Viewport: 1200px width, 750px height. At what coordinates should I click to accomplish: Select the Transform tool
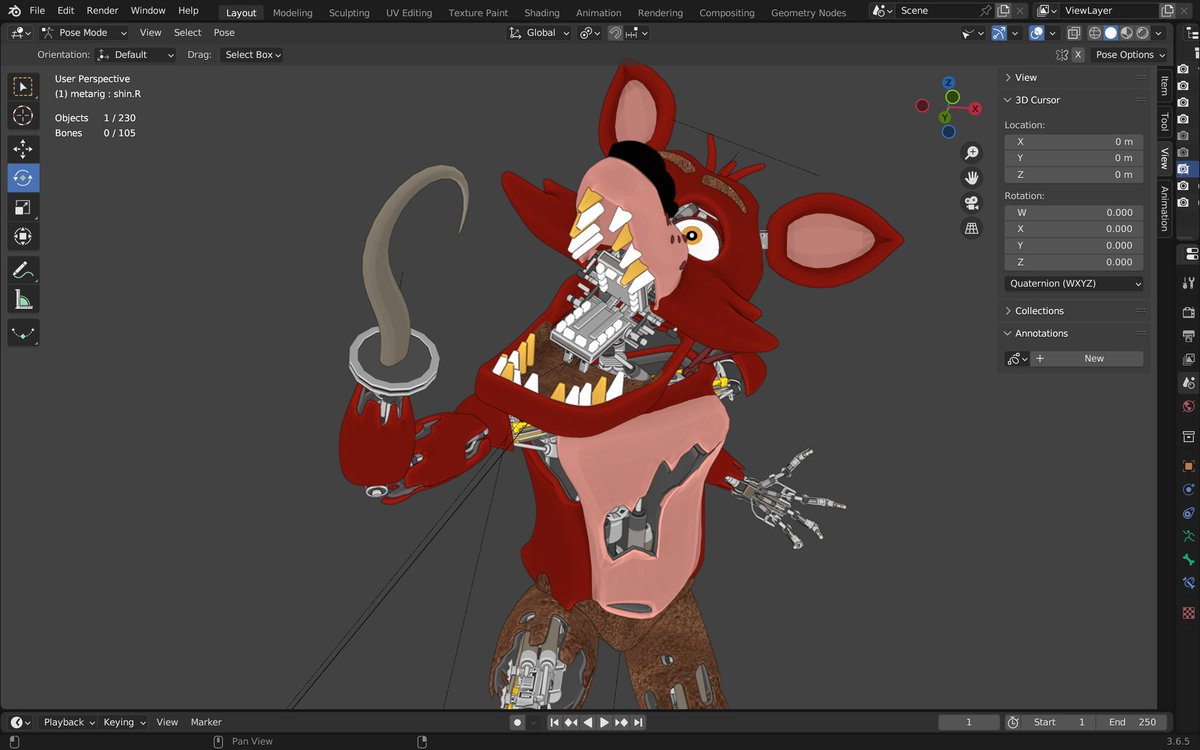pos(23,237)
